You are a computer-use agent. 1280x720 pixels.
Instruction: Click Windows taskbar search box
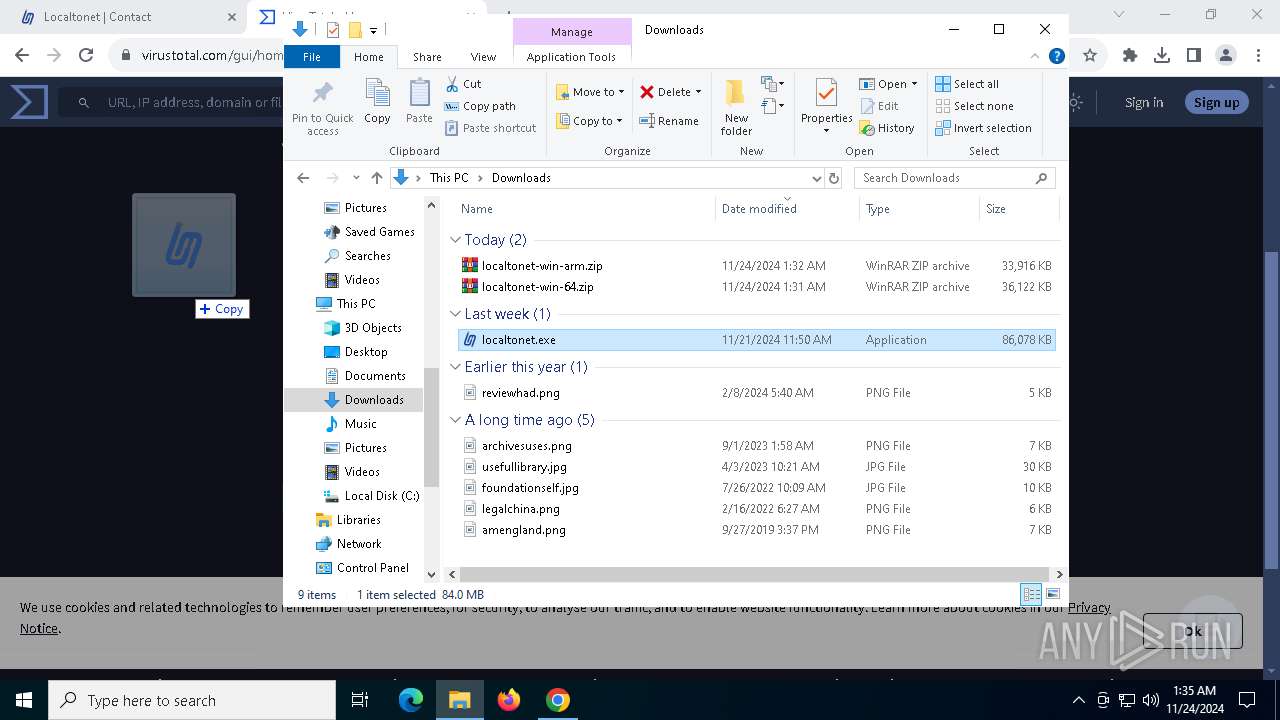click(x=192, y=700)
